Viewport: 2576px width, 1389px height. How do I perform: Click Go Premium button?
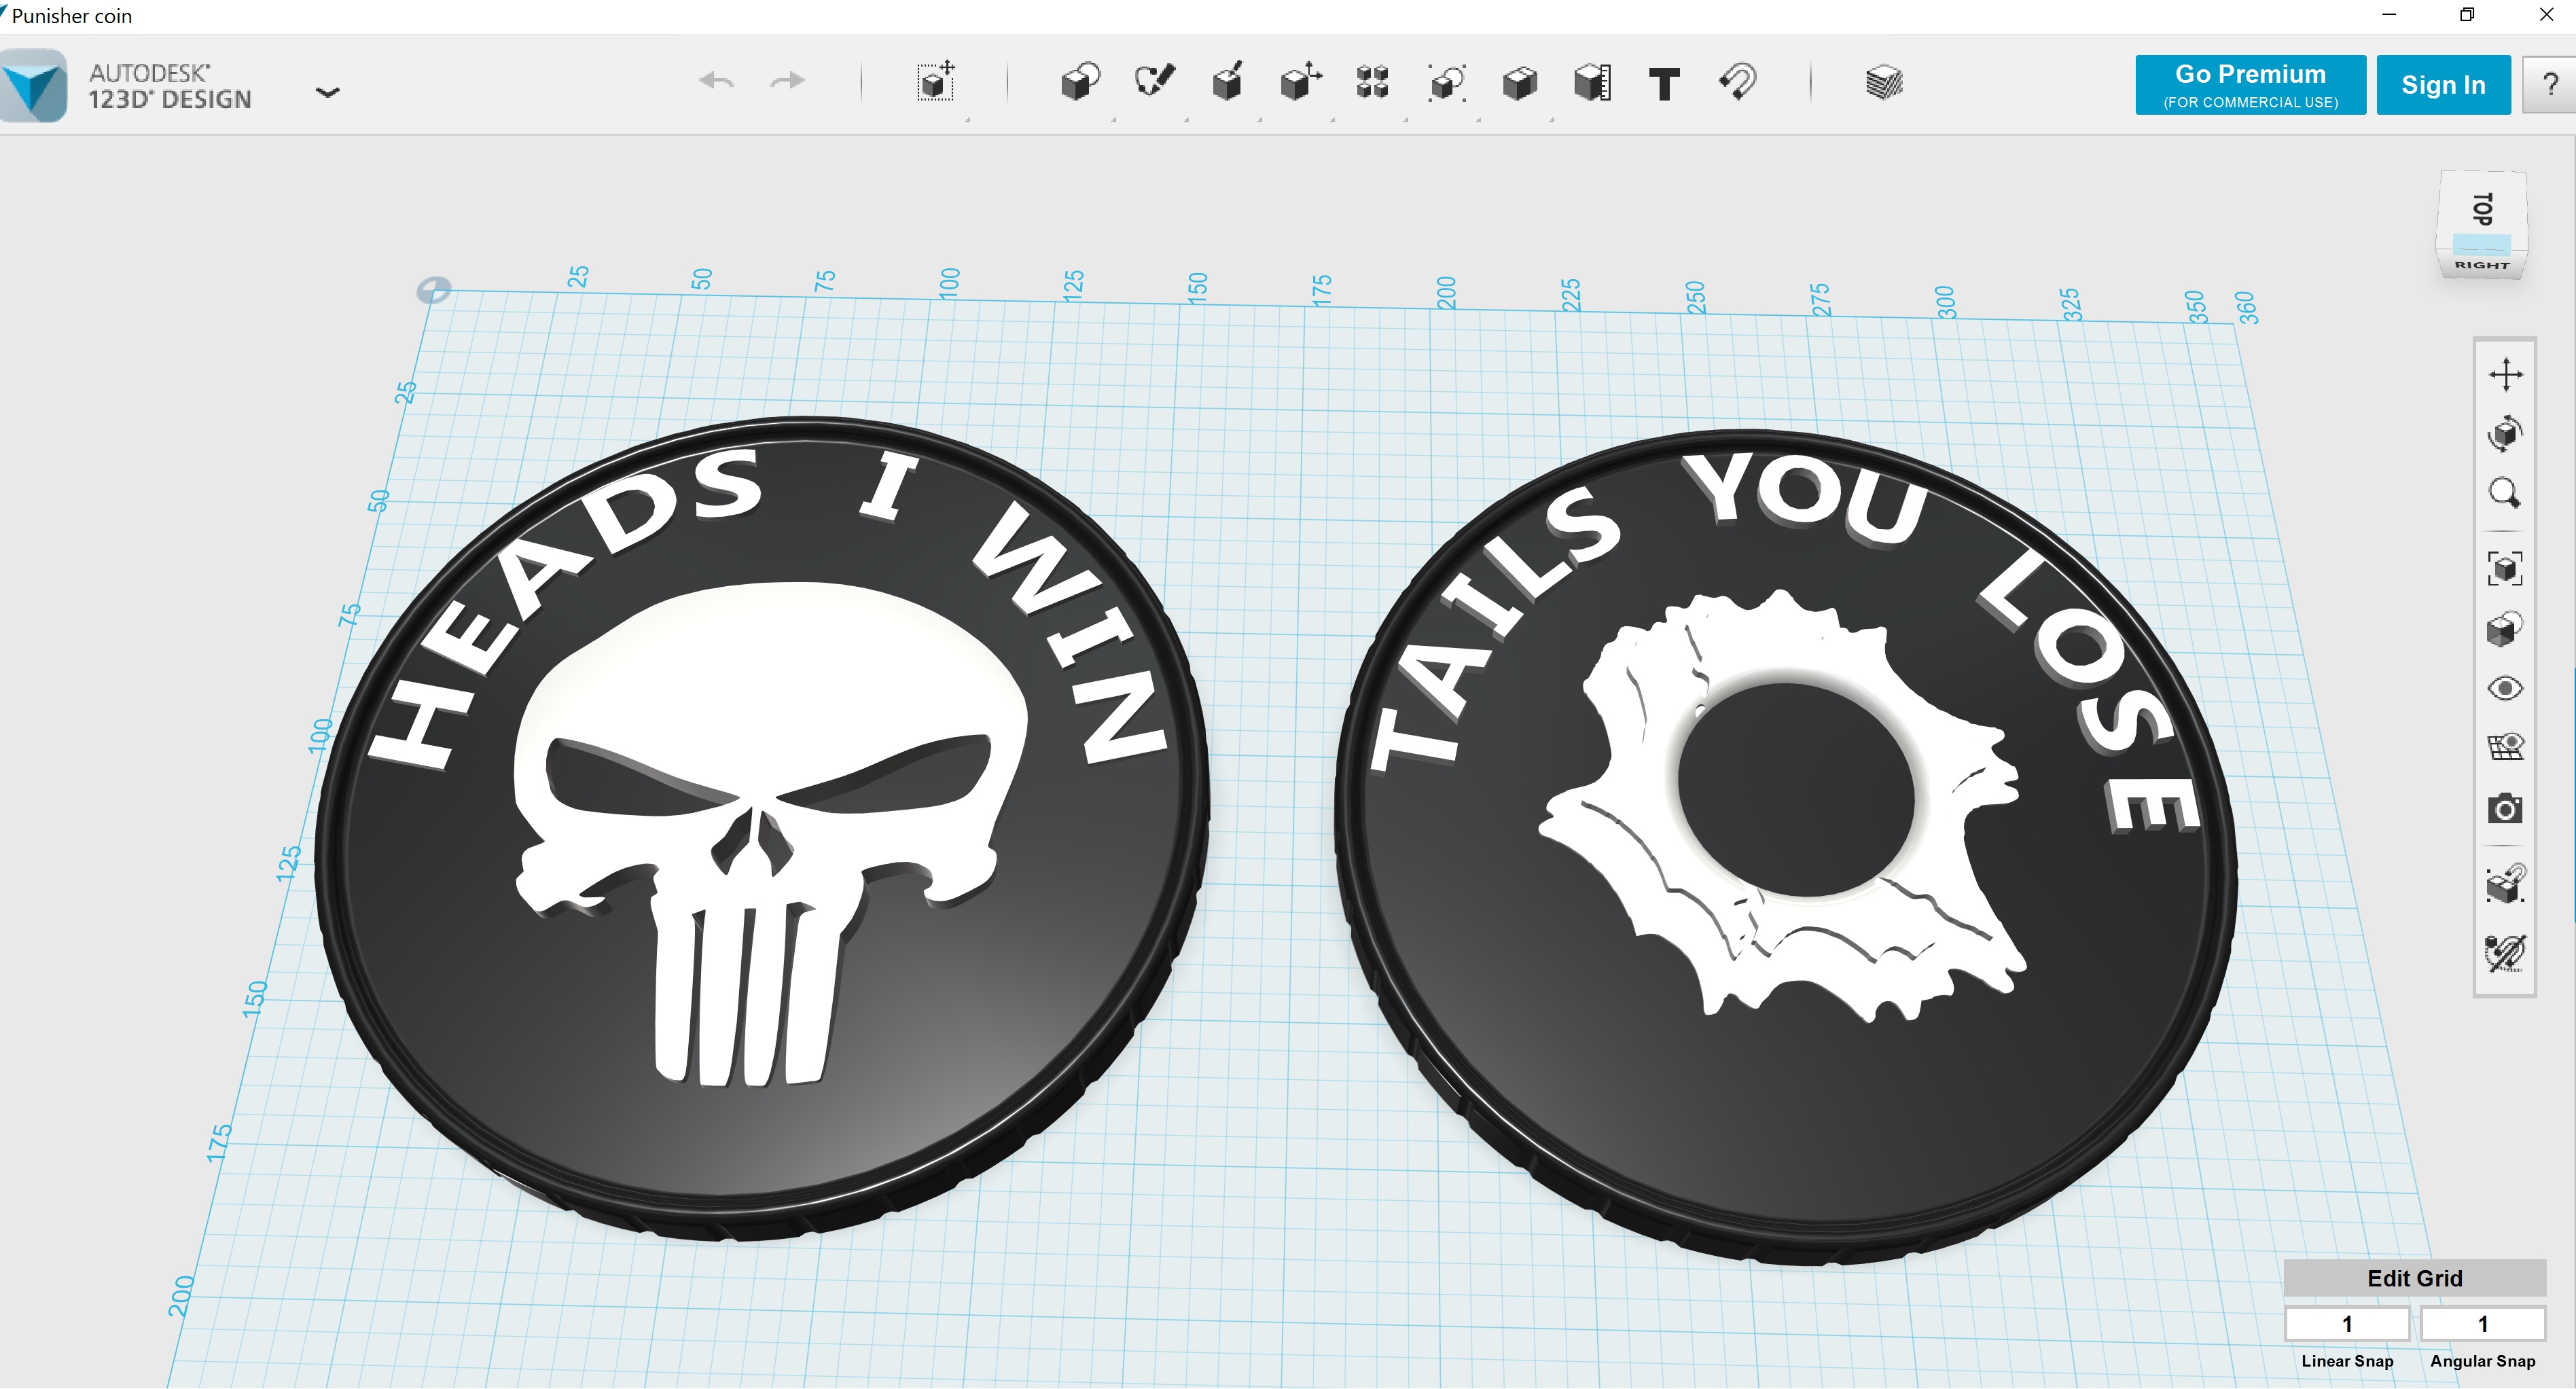(x=2250, y=85)
